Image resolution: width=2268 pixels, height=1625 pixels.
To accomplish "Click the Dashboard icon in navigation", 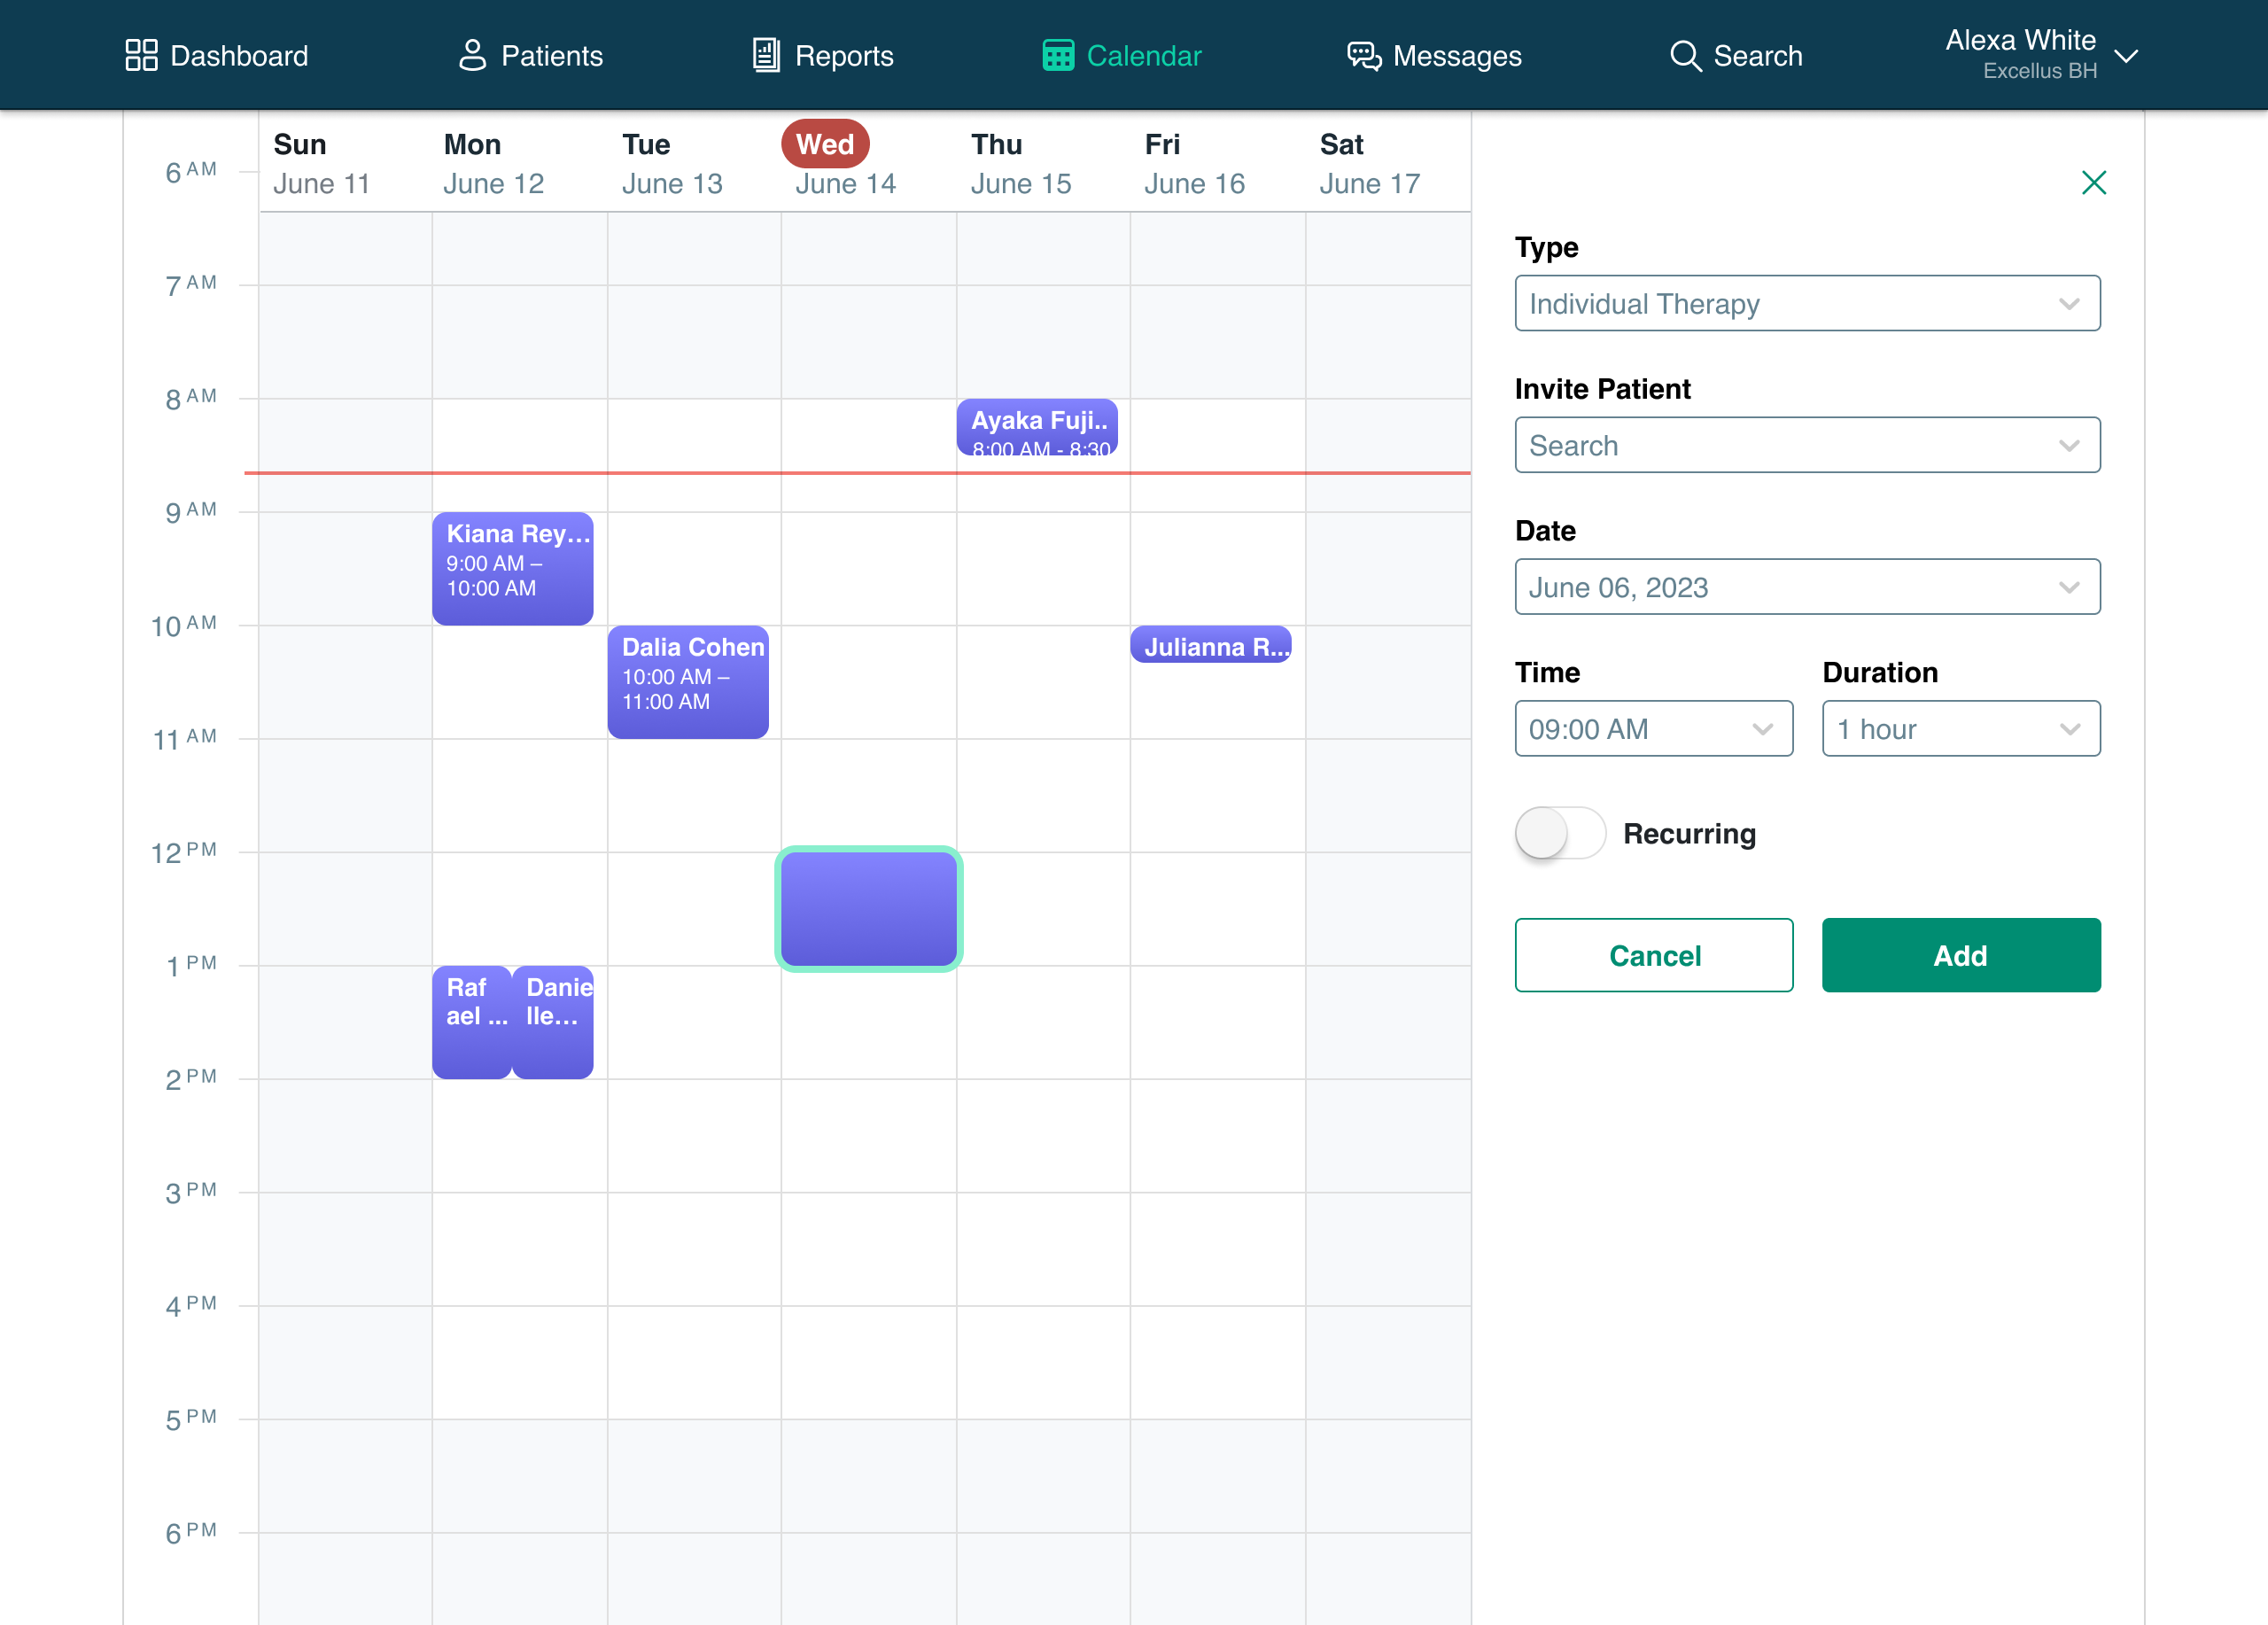I will (143, 55).
